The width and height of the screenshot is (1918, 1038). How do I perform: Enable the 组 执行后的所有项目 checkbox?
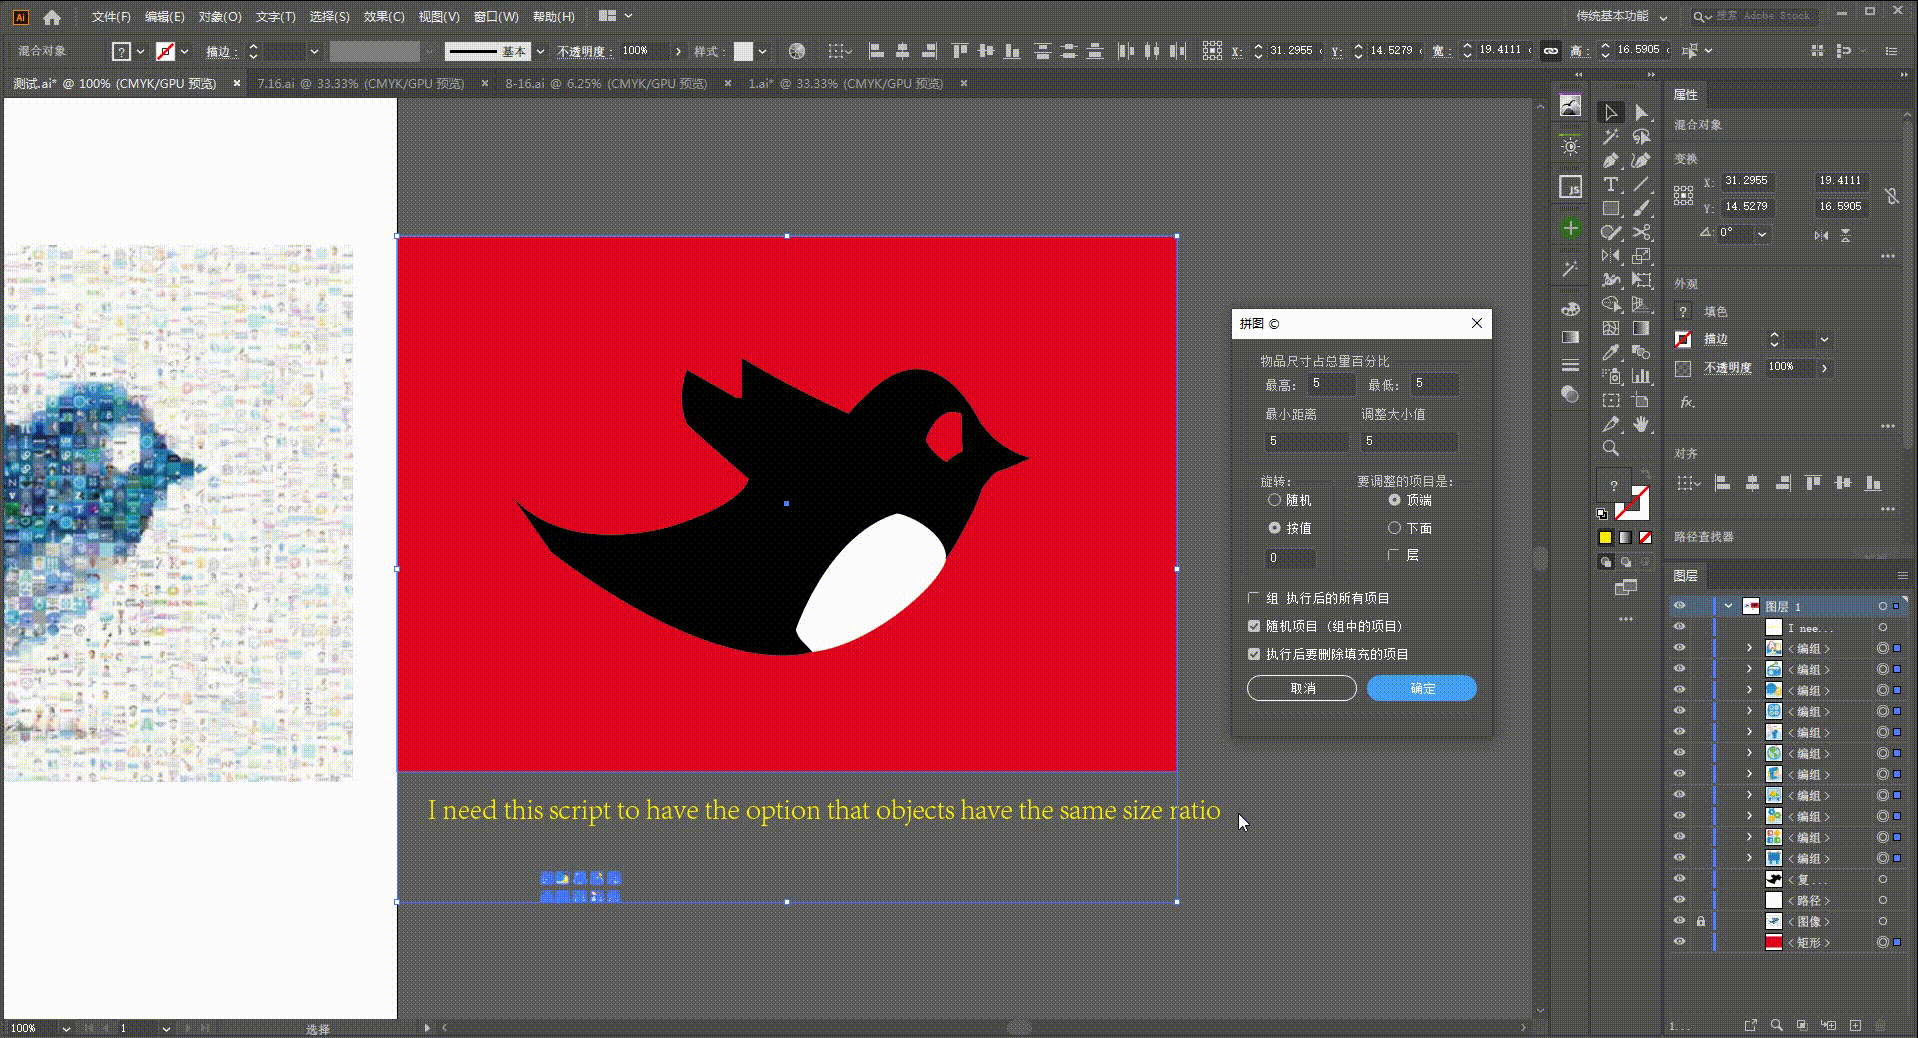(x=1254, y=598)
